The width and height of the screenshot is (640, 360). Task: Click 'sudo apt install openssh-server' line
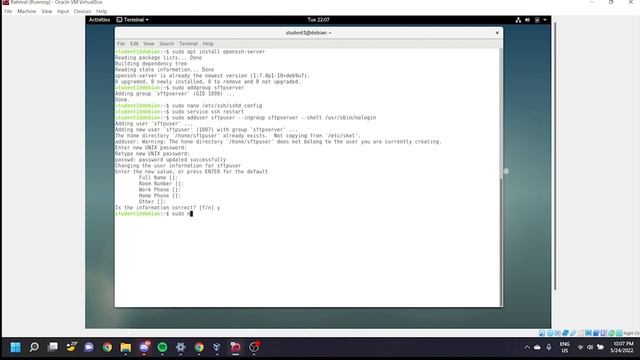click(x=190, y=52)
